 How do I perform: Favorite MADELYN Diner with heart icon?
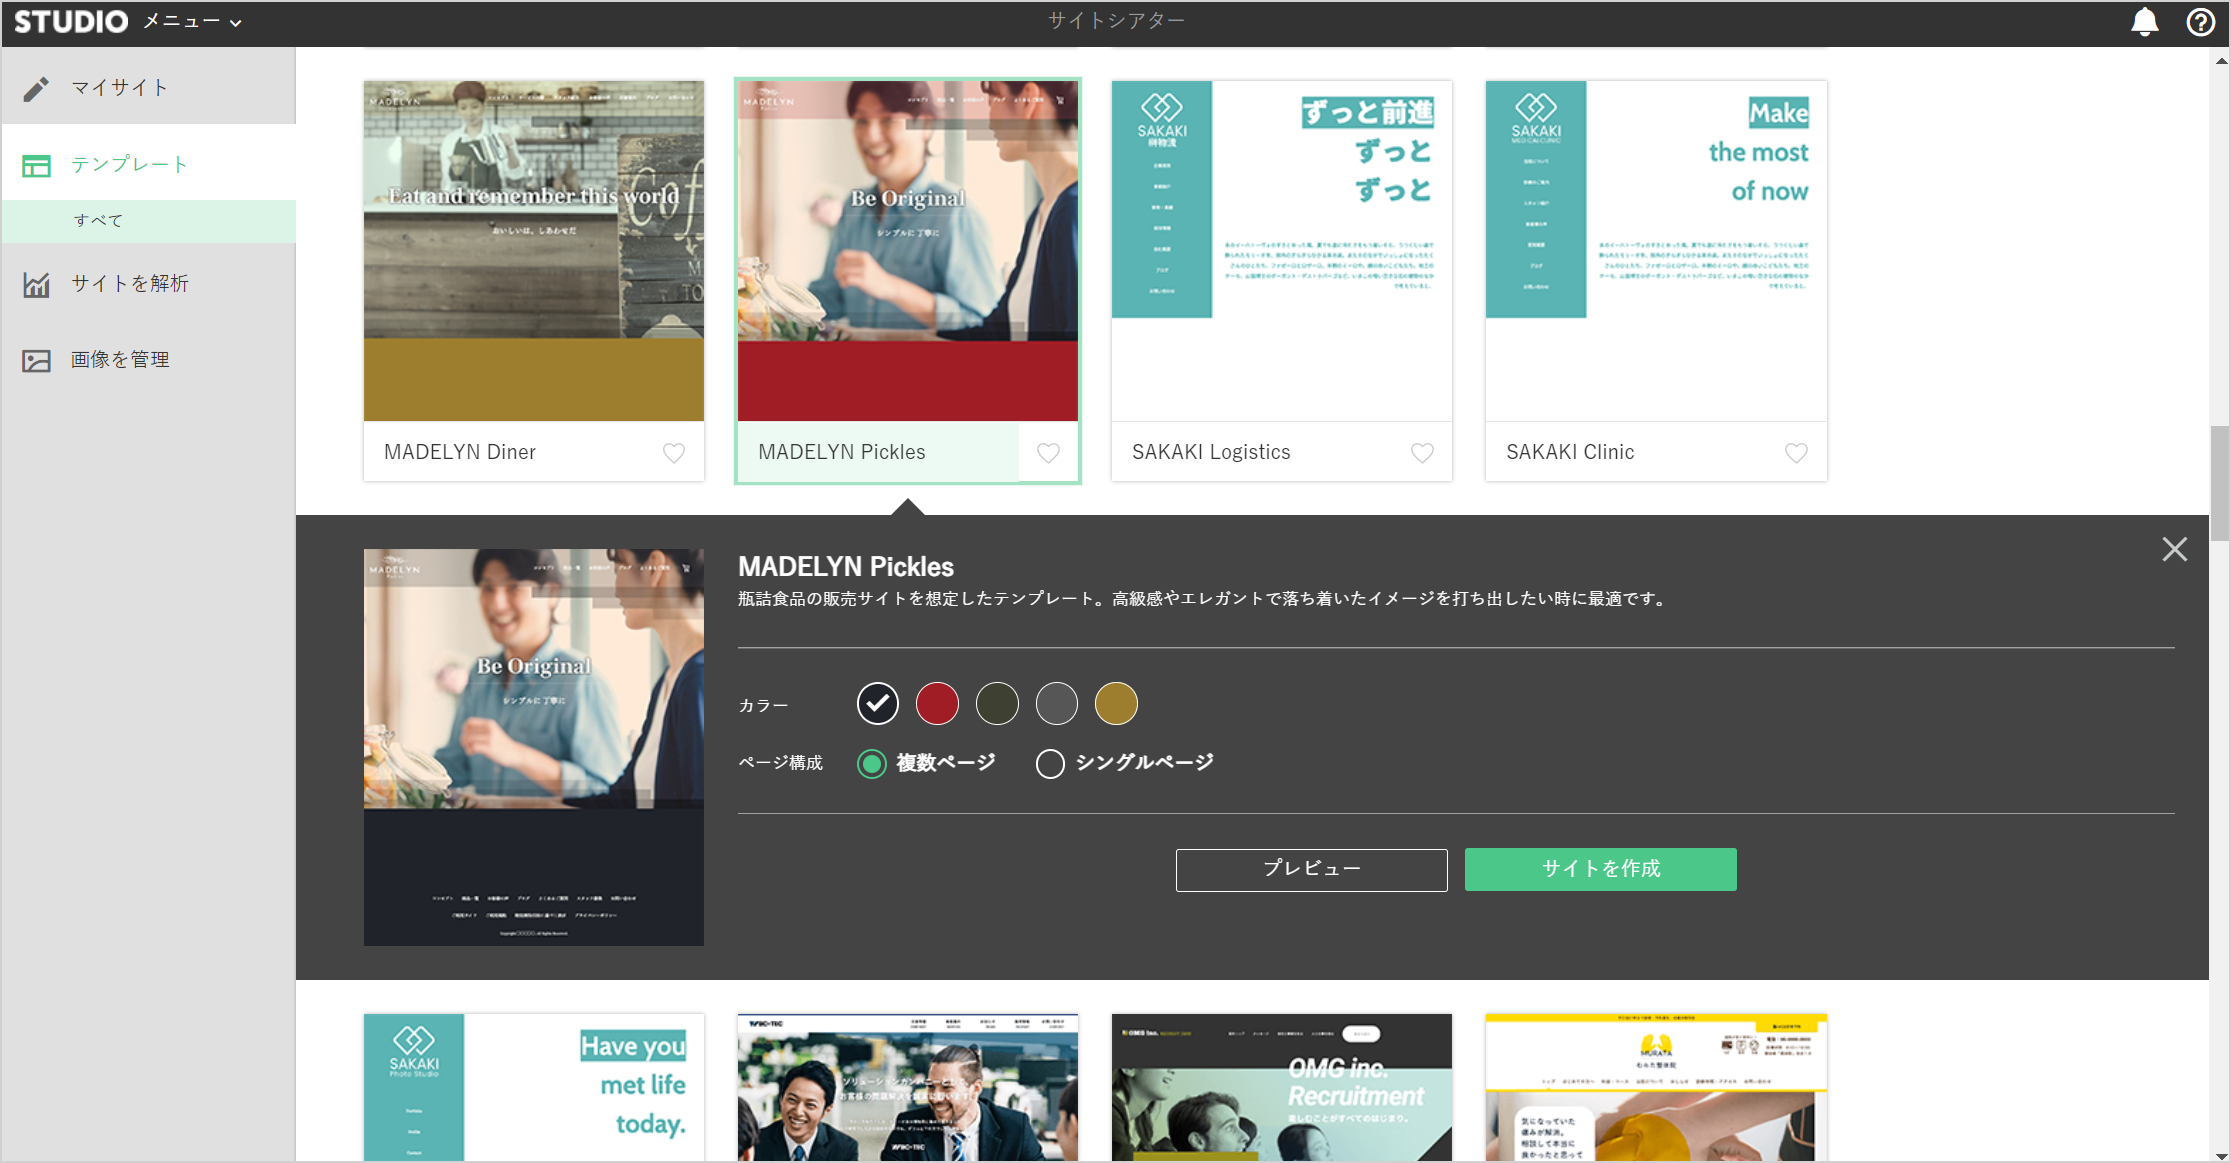coord(674,453)
